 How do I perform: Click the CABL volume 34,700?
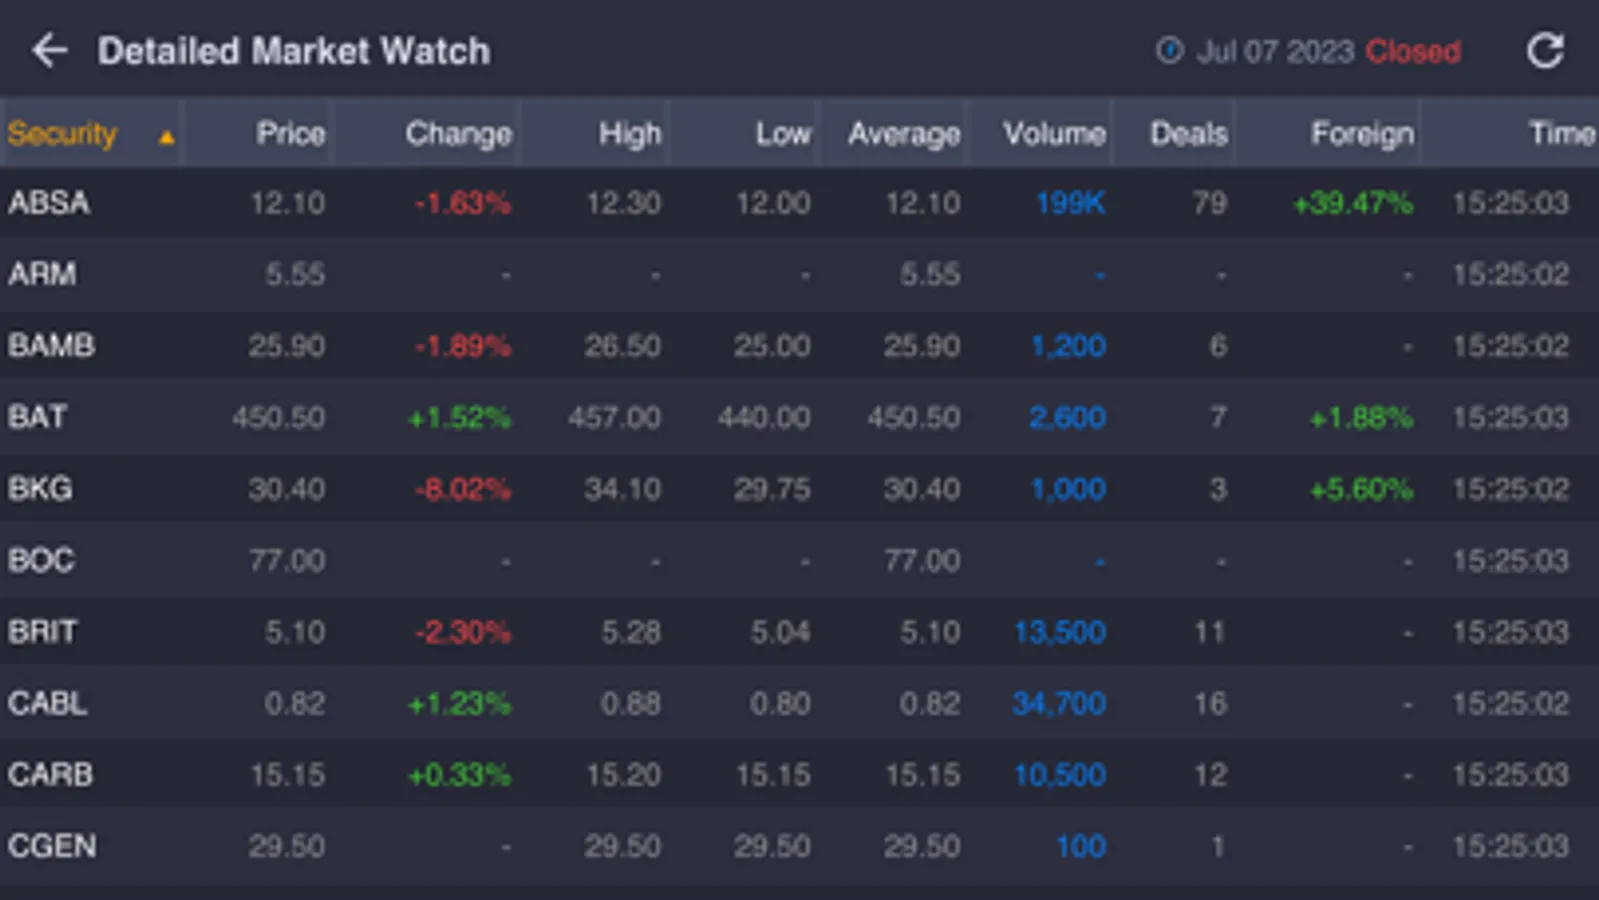click(1059, 703)
